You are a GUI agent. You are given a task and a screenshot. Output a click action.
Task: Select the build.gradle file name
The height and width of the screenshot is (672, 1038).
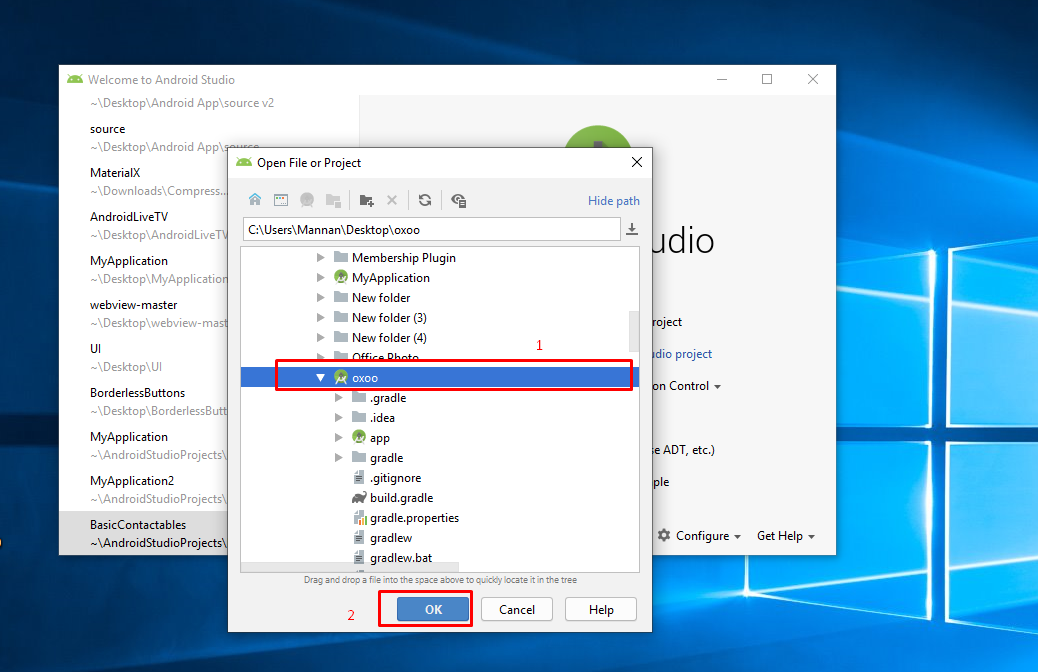click(401, 498)
